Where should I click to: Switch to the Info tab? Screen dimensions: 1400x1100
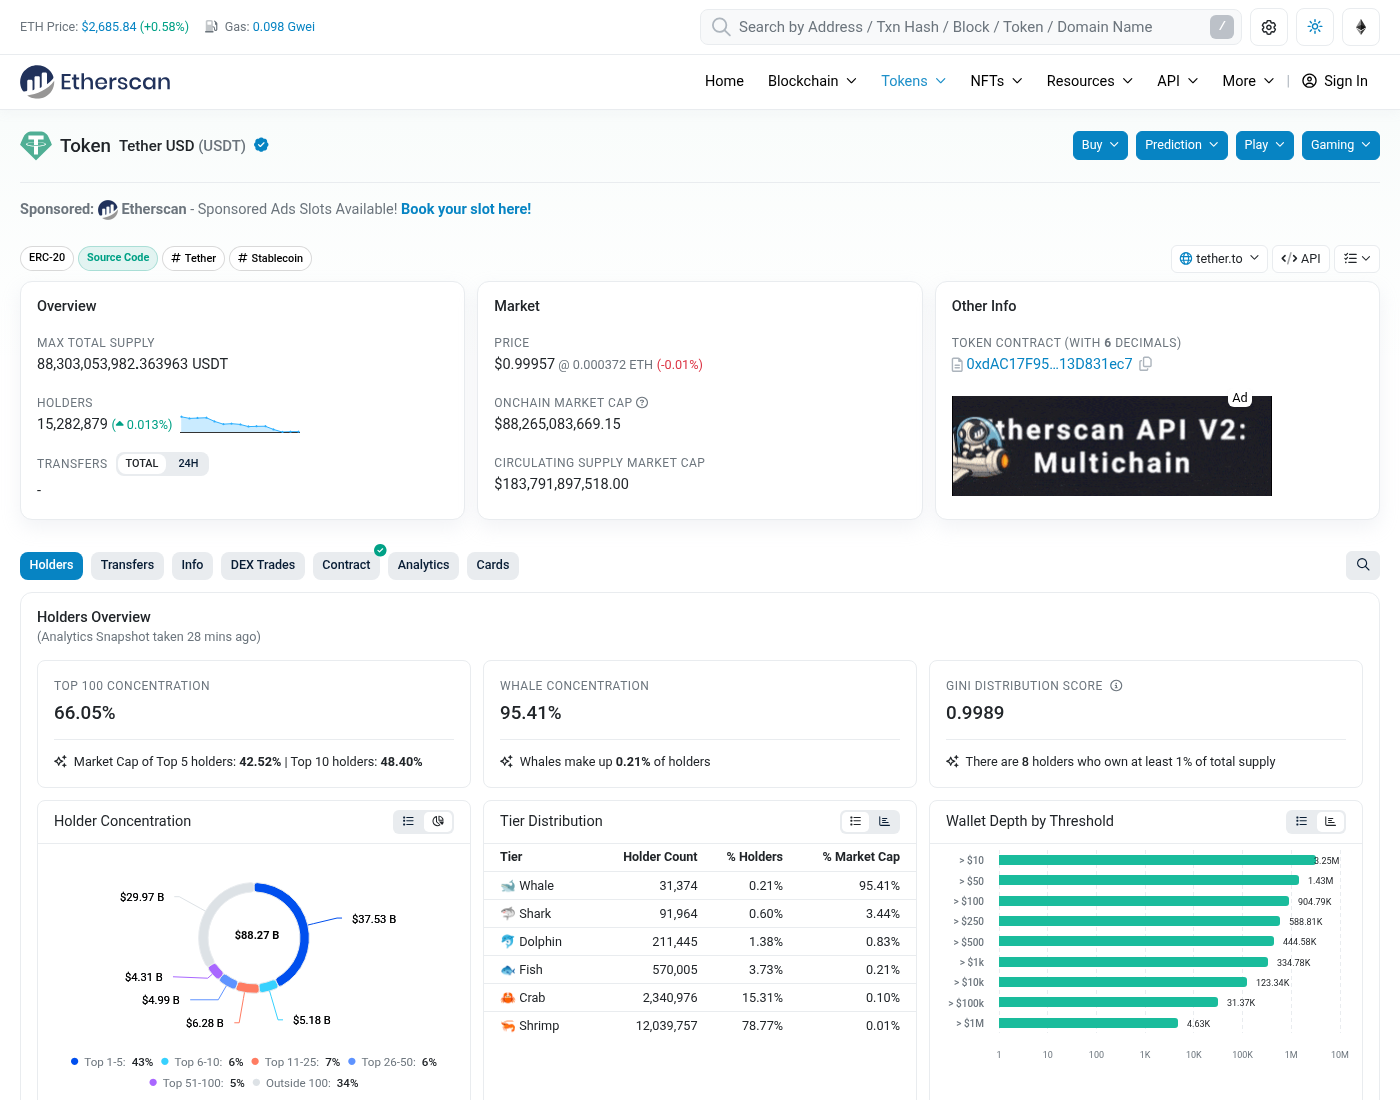pyautogui.click(x=192, y=565)
